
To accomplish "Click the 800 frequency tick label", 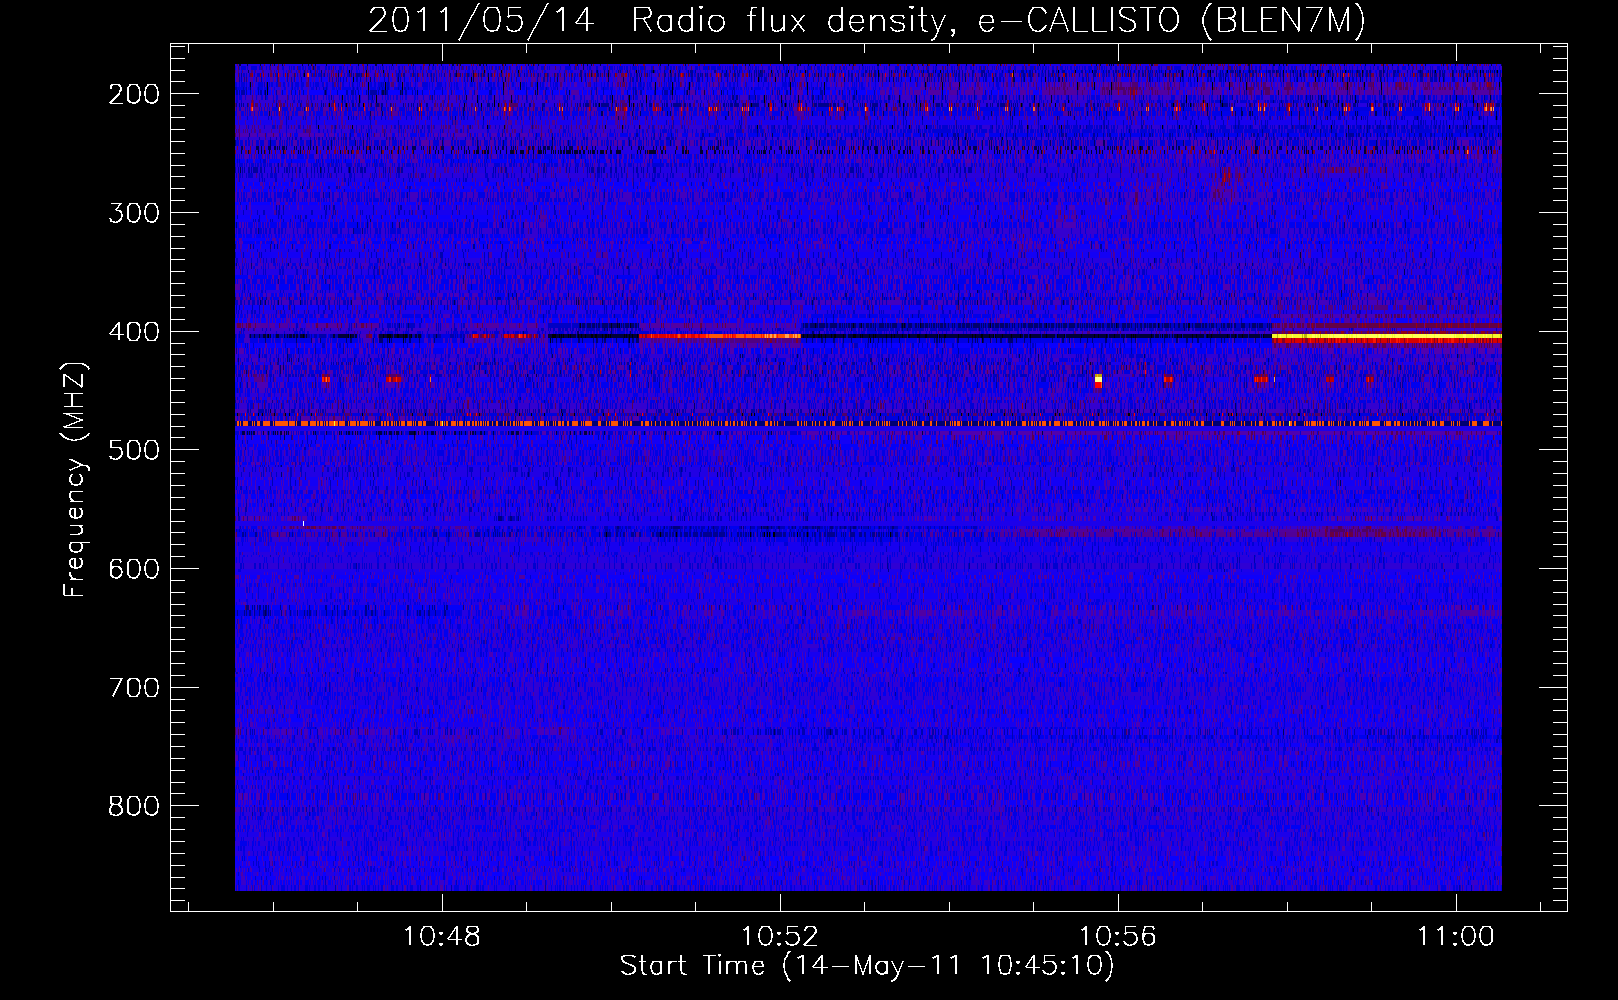I will coord(133,806).
